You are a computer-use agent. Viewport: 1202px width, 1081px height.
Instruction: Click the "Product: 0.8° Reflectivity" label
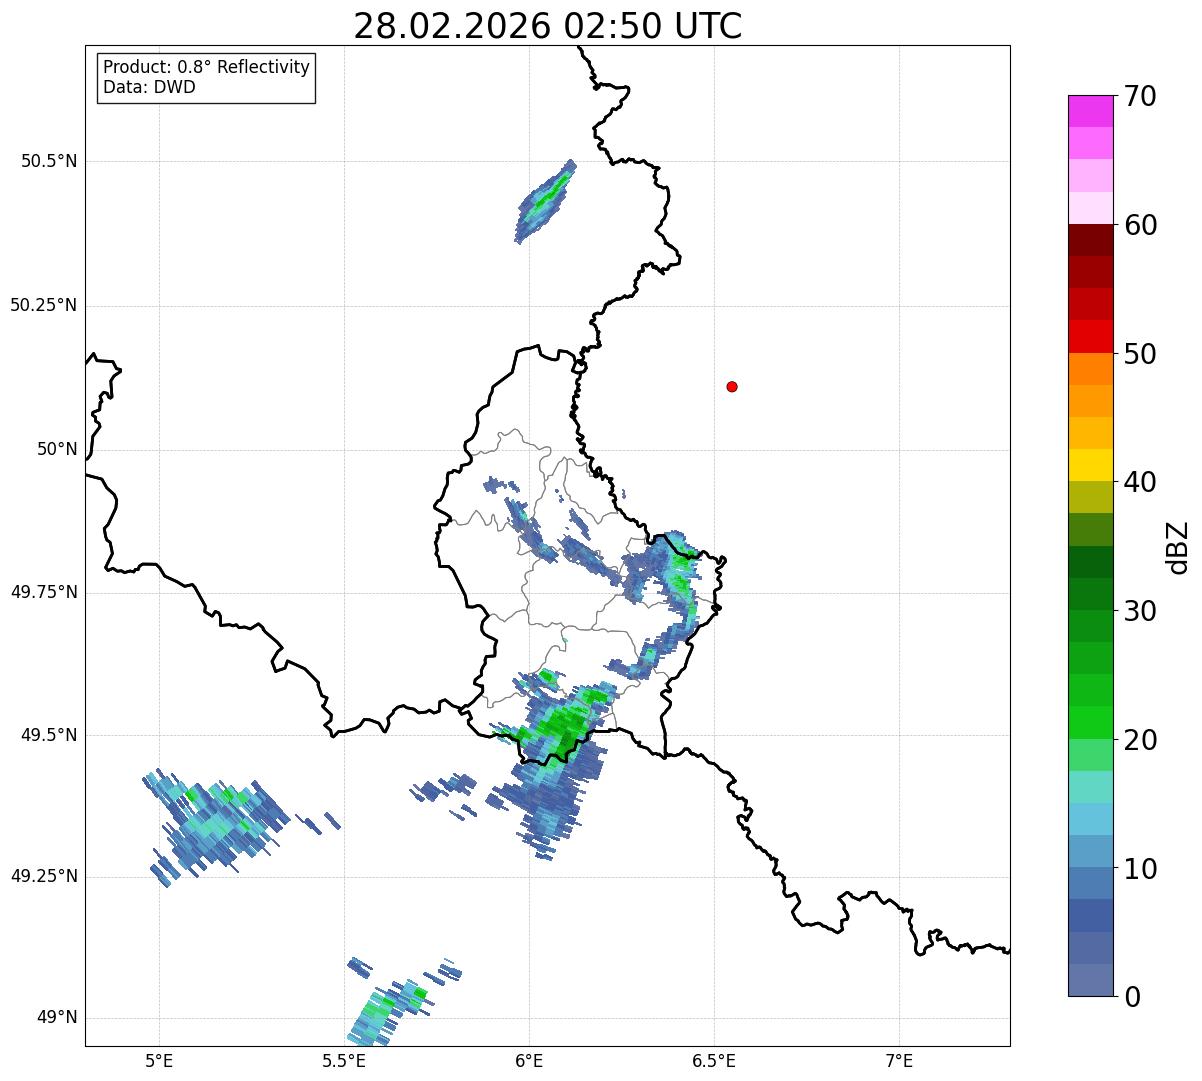click(207, 67)
